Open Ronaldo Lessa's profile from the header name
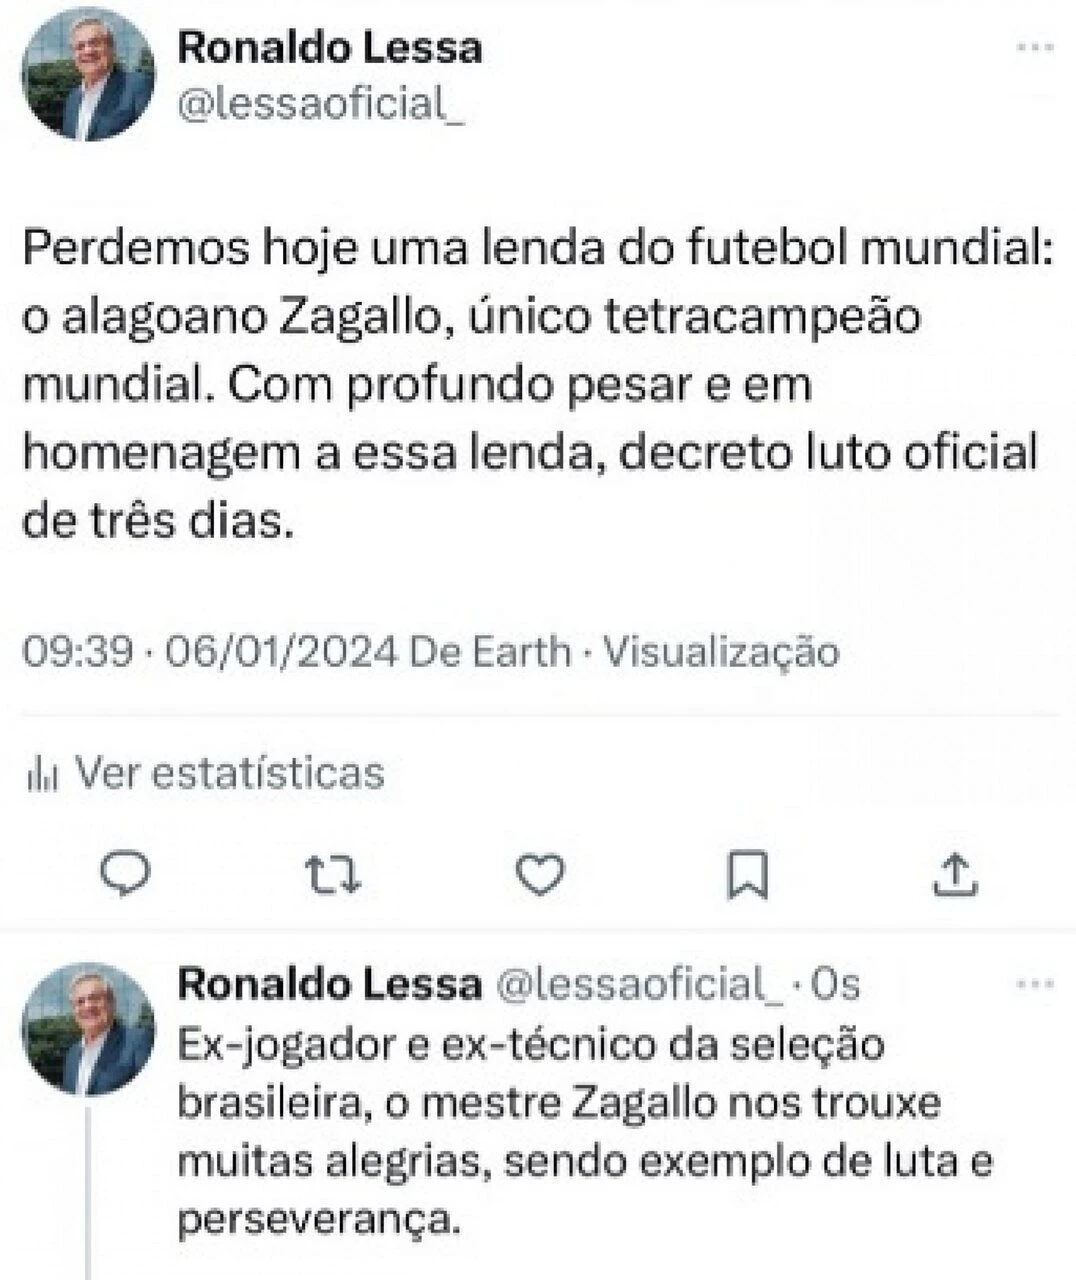1076x1280 pixels. click(x=330, y=48)
